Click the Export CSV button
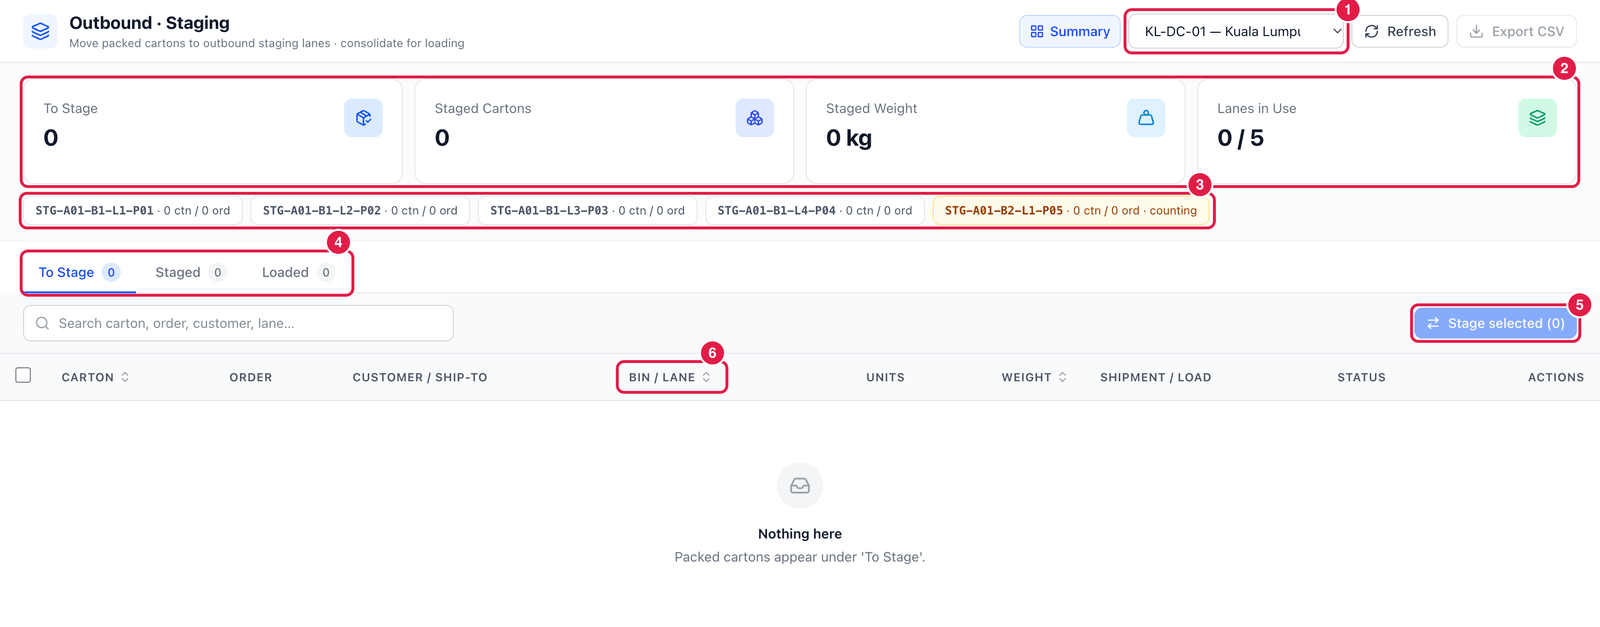The image size is (1600, 627). pos(1516,31)
